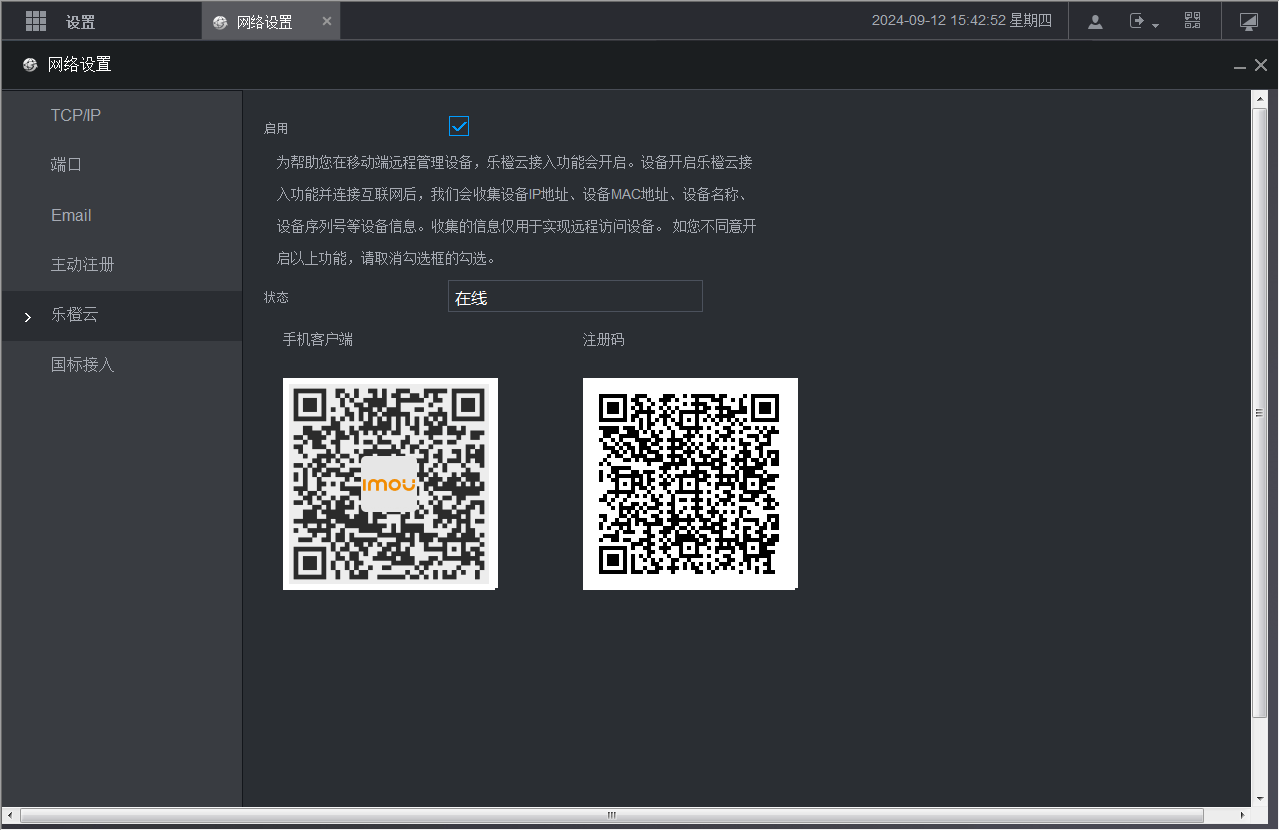Minimize the 网络设置 panel
The image size is (1280, 831).
coord(1240,66)
